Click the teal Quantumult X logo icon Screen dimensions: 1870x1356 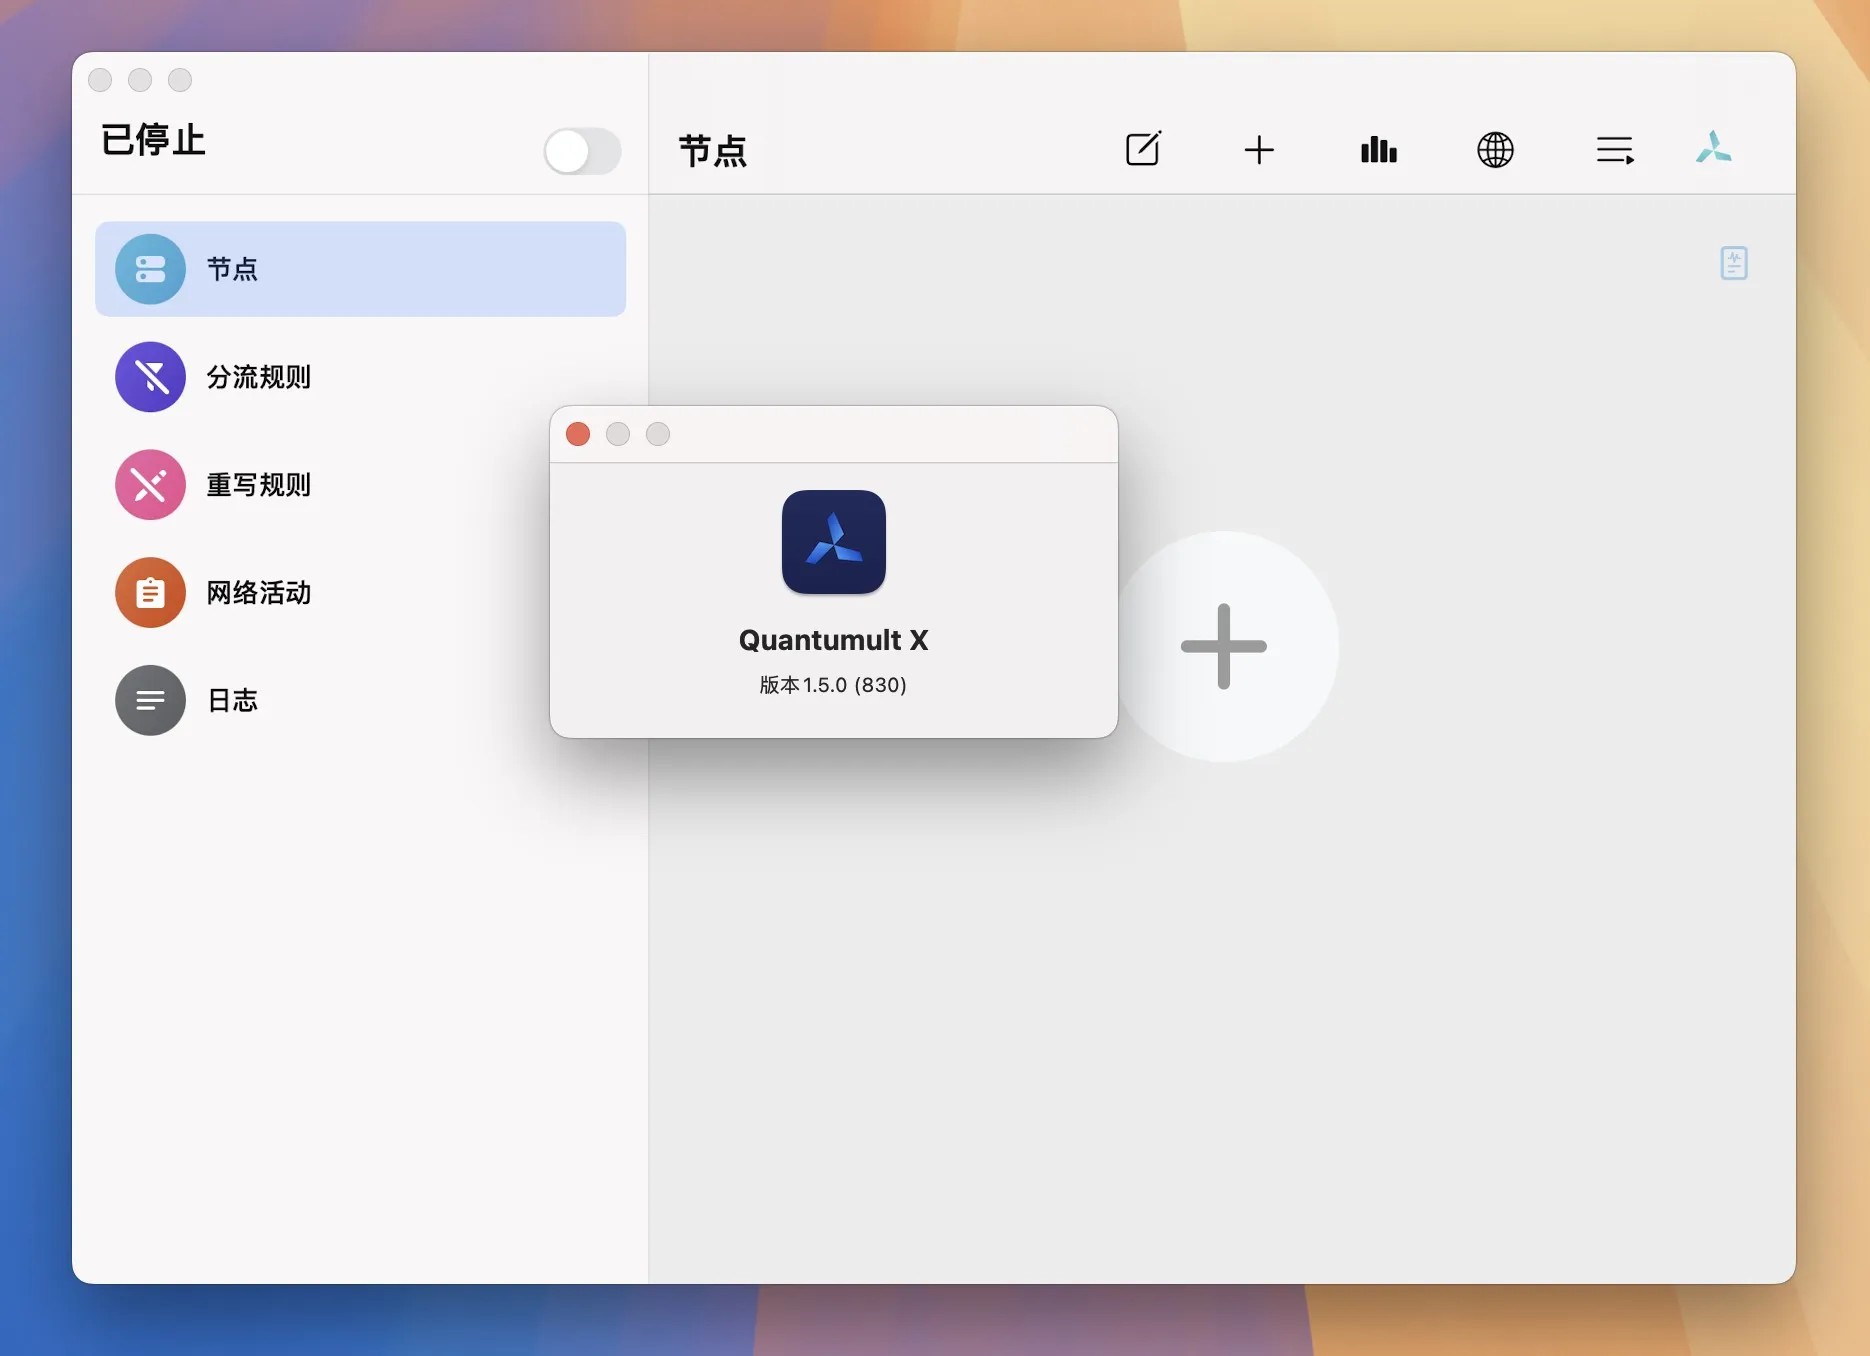1713,147
